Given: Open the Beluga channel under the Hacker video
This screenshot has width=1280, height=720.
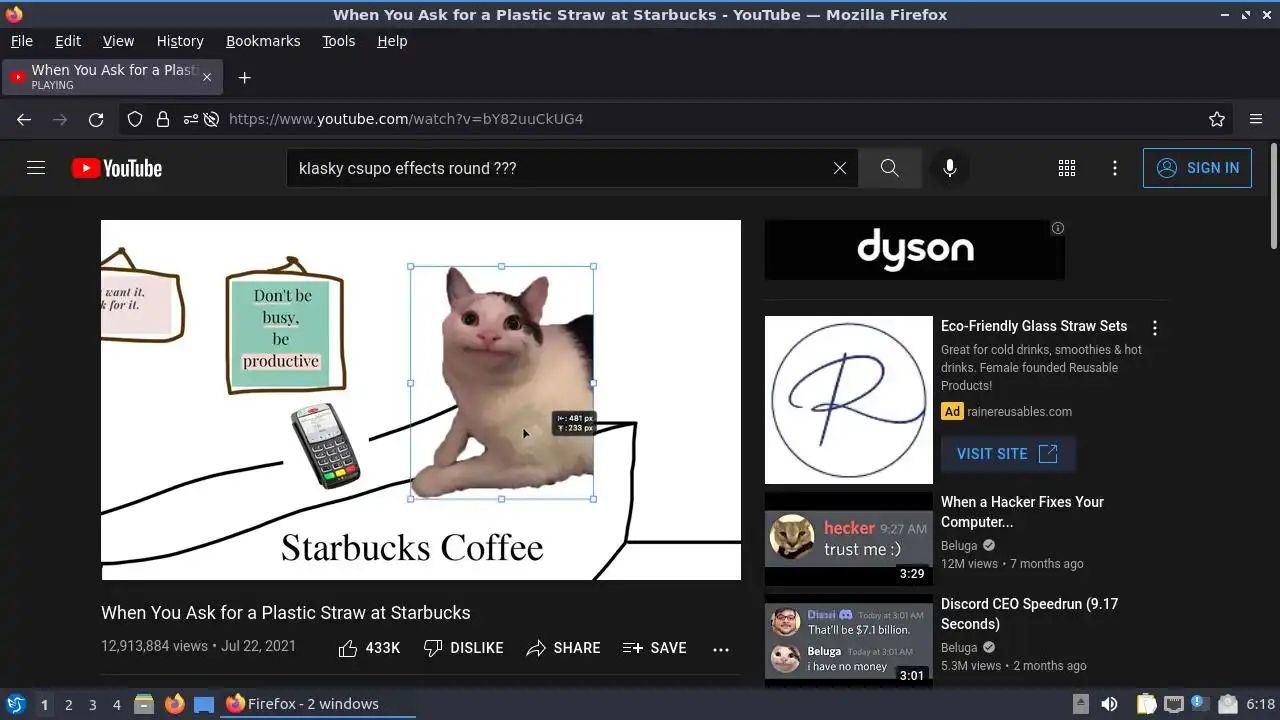Looking at the screenshot, I should (x=959, y=546).
